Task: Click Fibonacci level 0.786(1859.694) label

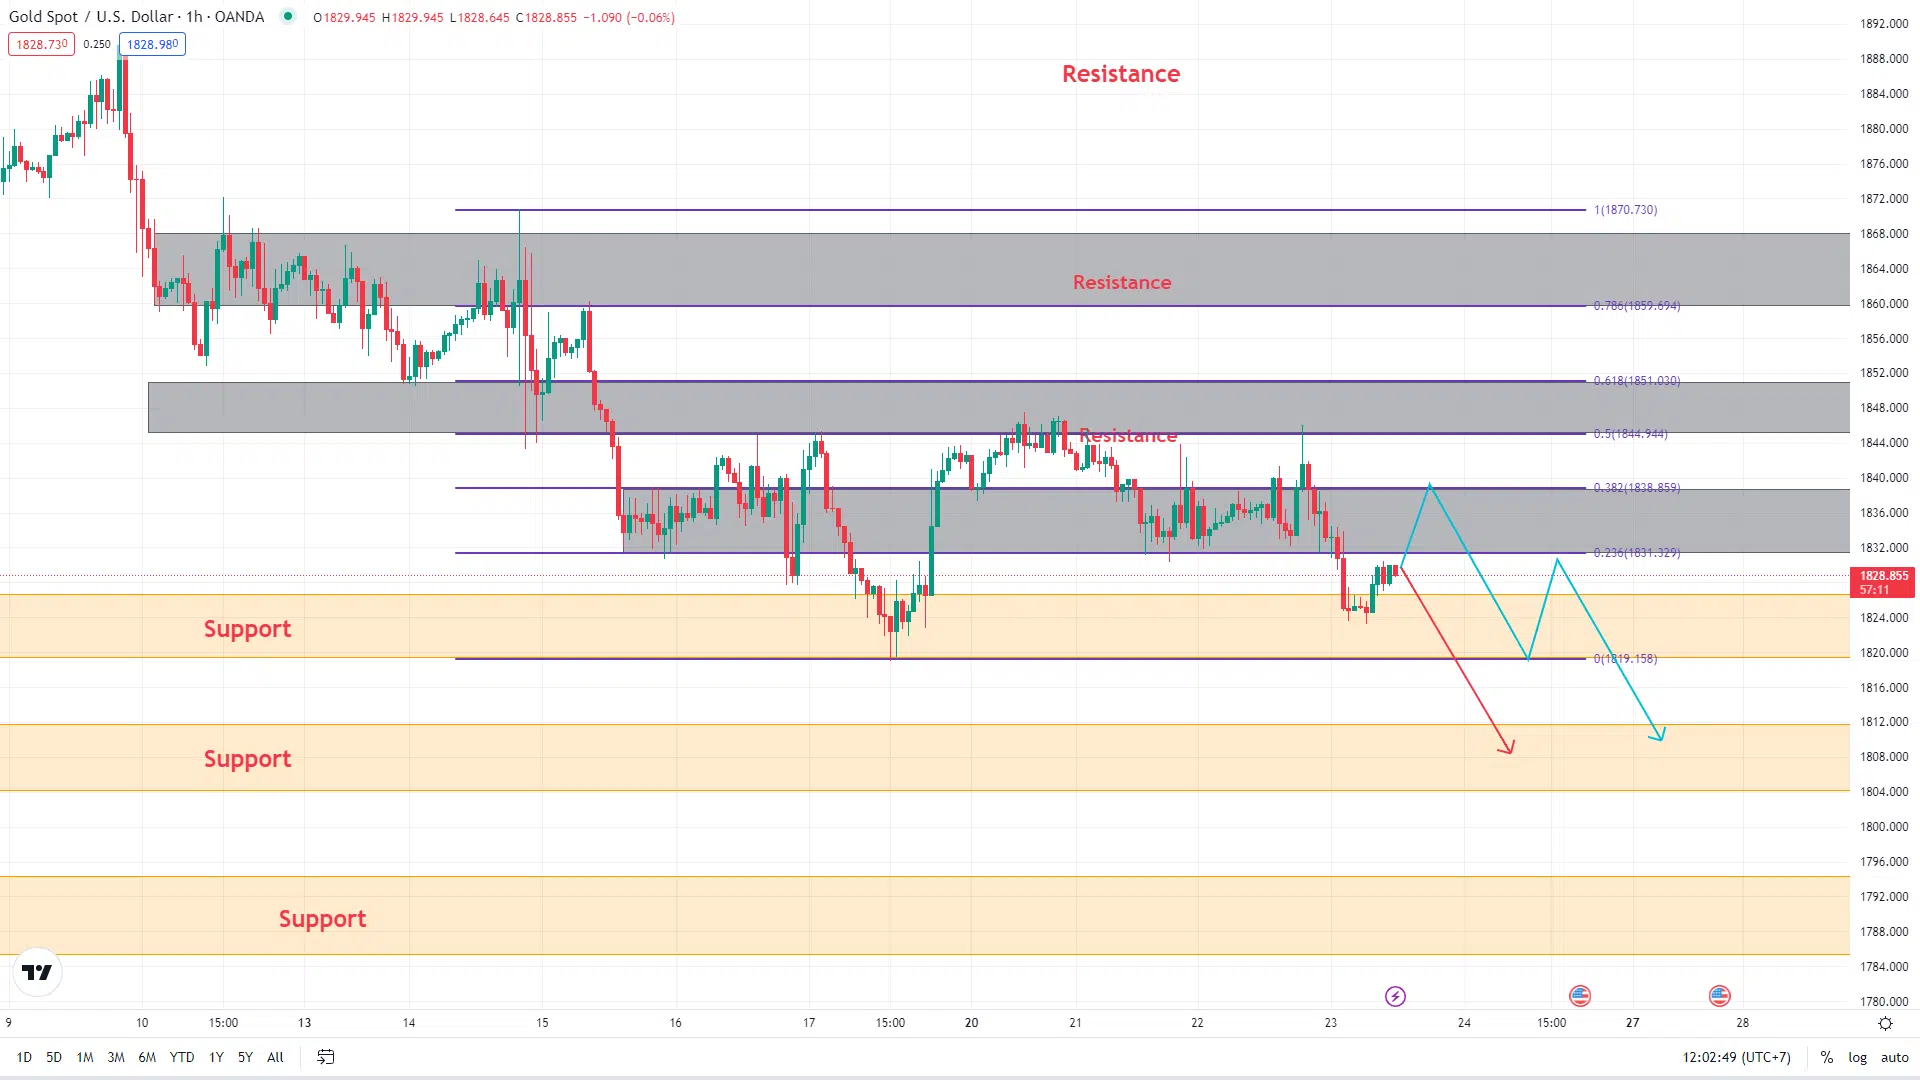Action: tap(1637, 306)
